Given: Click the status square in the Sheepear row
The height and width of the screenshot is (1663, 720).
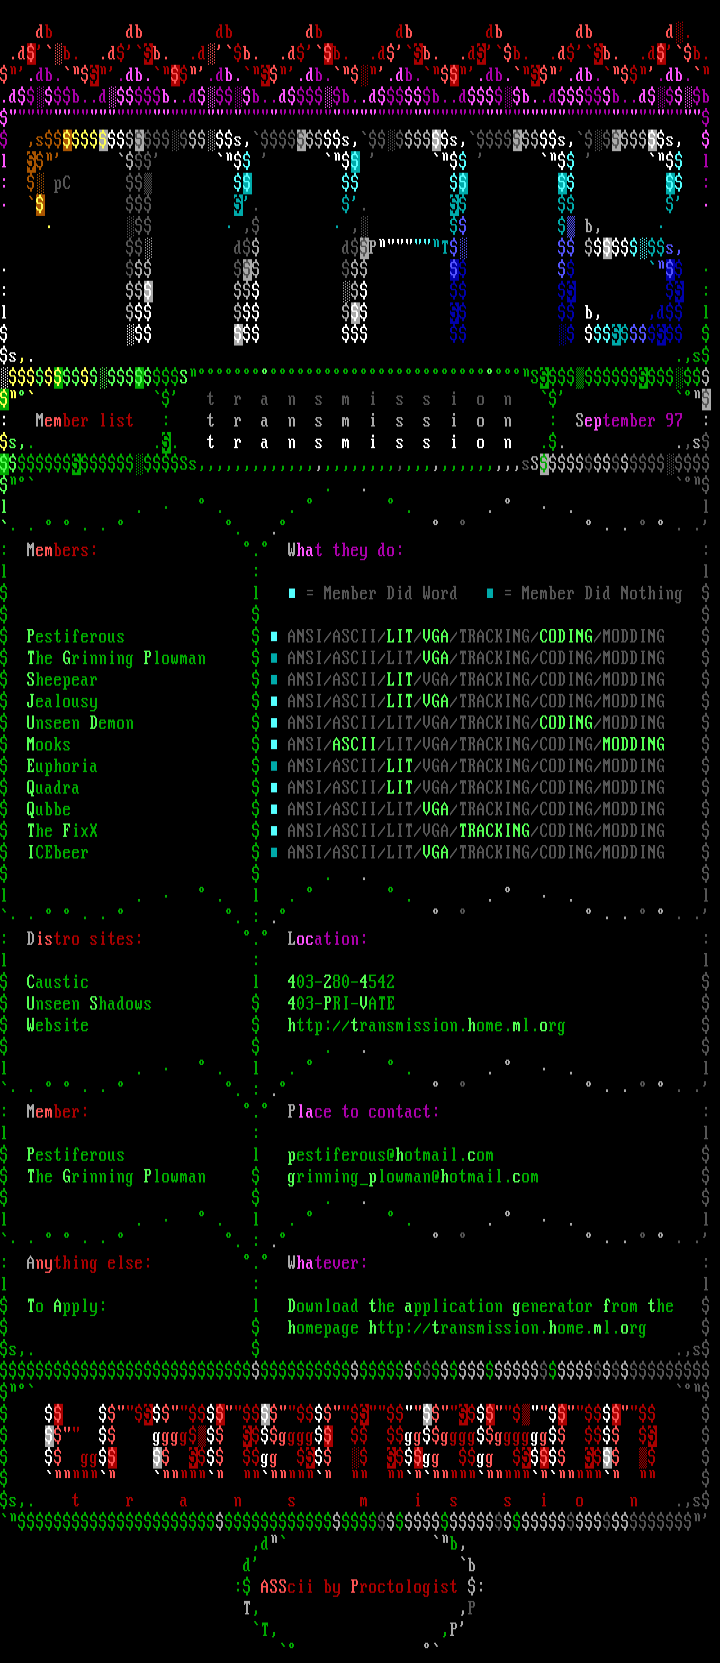Looking at the screenshot, I should pos(274,680).
